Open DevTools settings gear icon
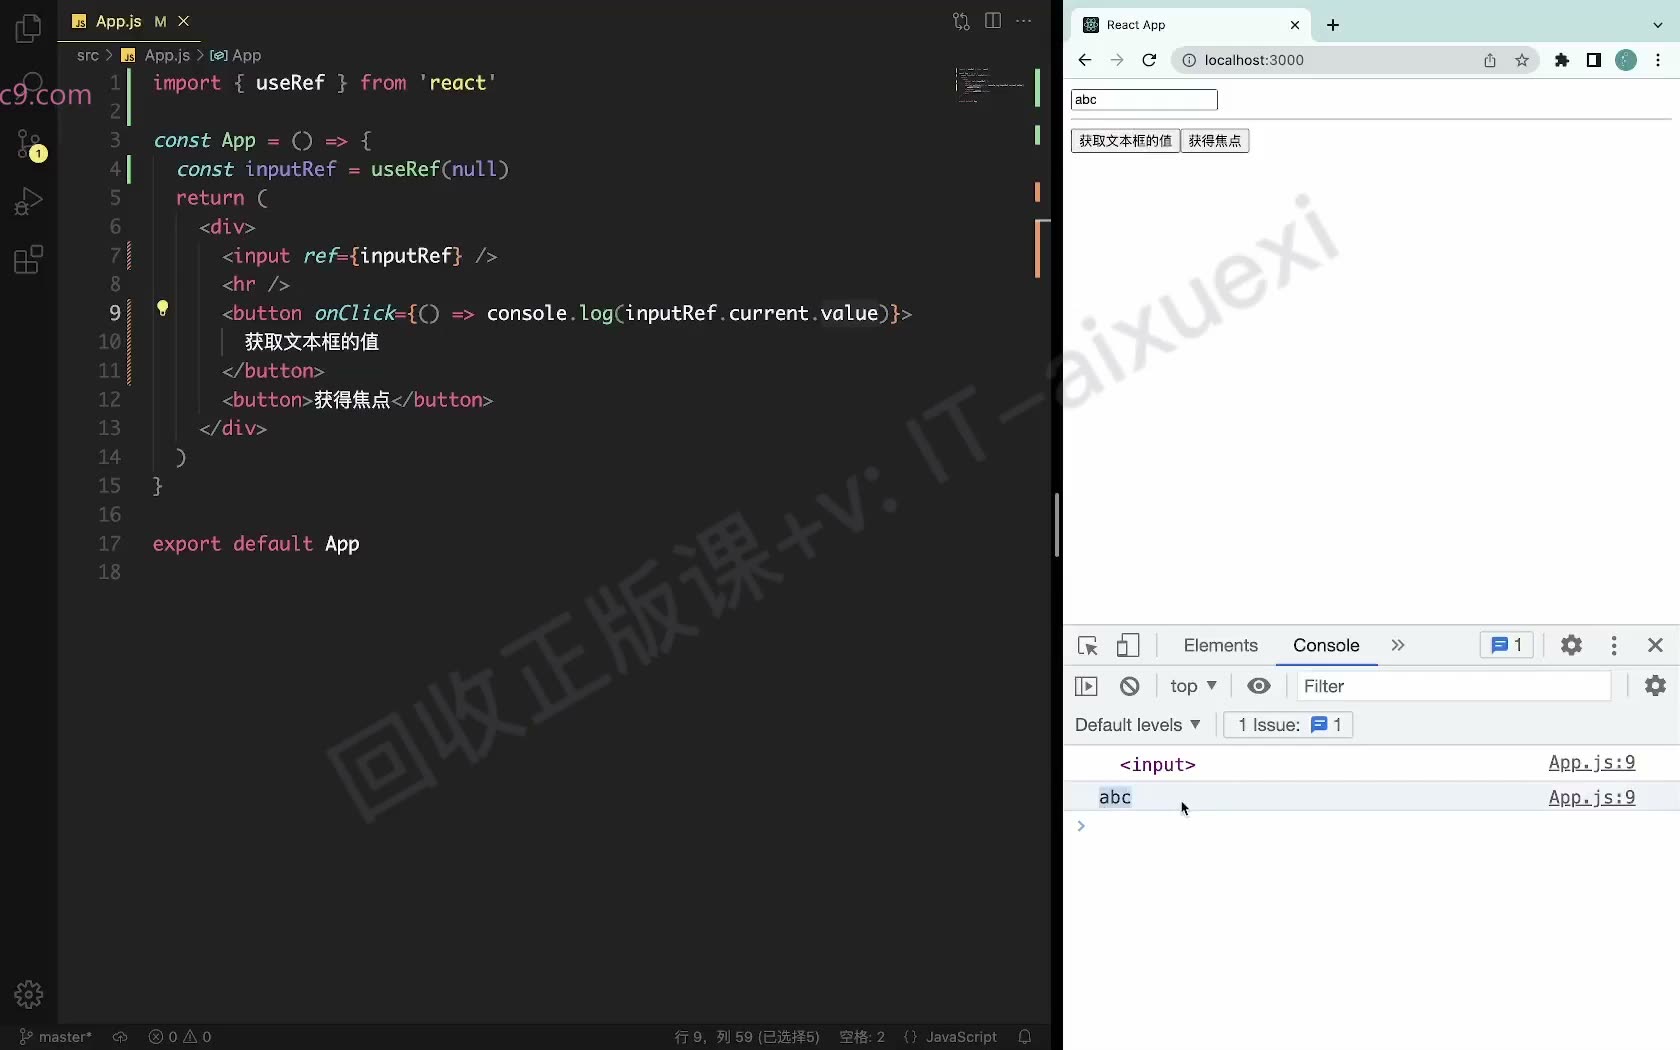This screenshot has width=1680, height=1050. coord(1571,646)
